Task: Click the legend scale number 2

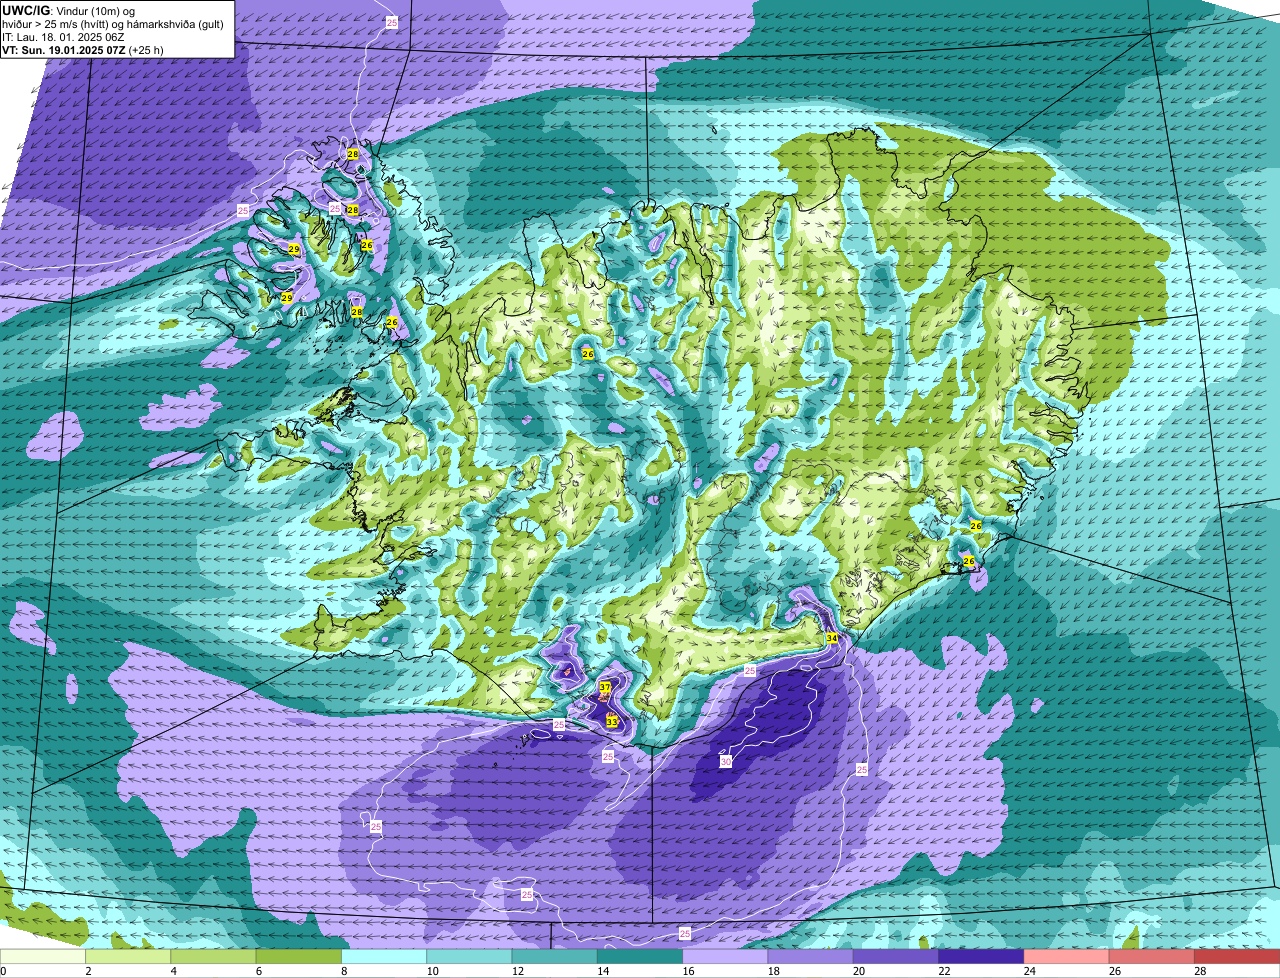Action: (88, 971)
